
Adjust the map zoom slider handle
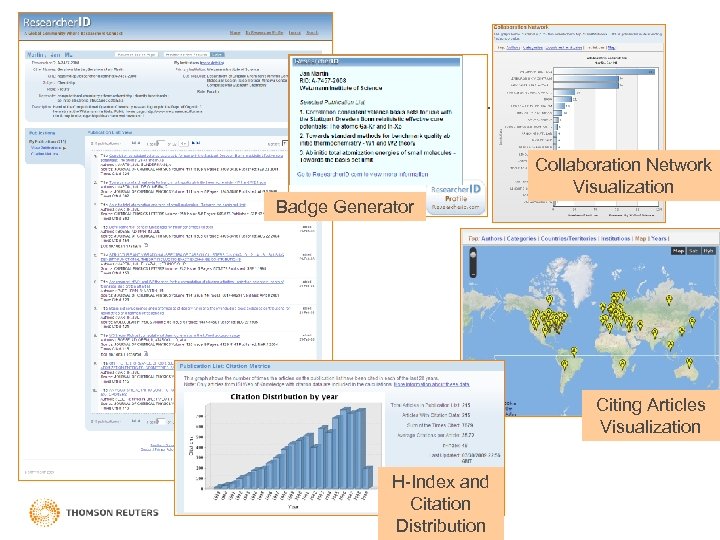click(x=473, y=254)
